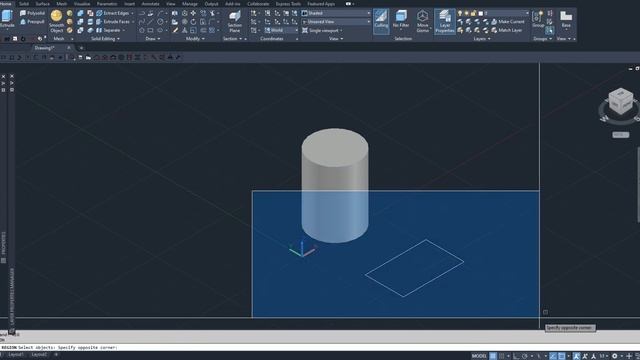Select the Circle draw tool
This screenshot has width=640, height=360.
coord(160,22)
